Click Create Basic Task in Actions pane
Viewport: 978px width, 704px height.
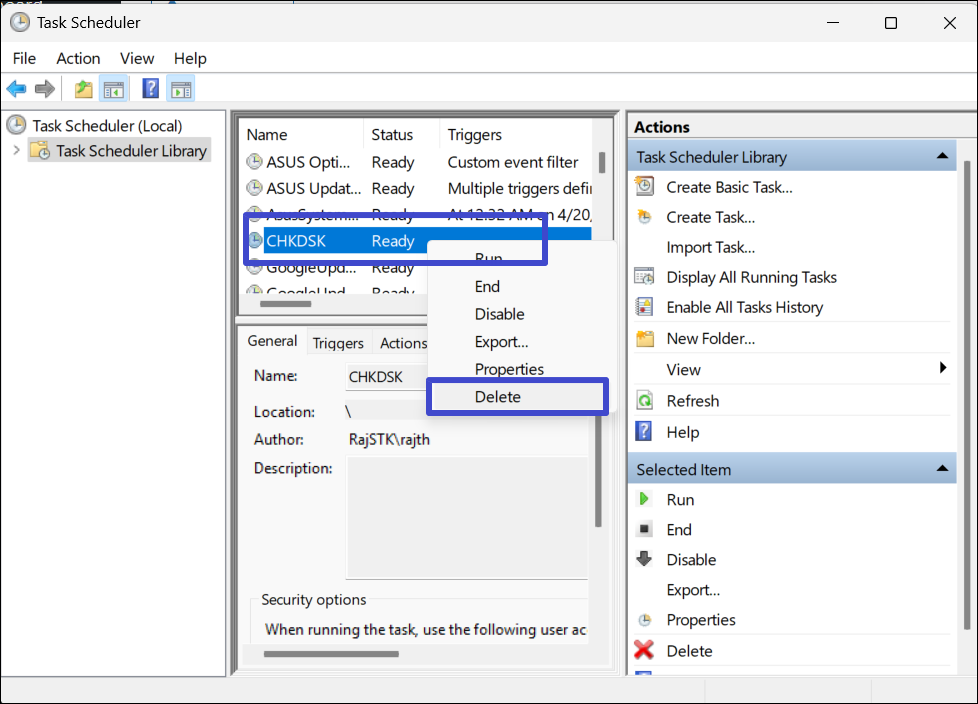tap(729, 187)
